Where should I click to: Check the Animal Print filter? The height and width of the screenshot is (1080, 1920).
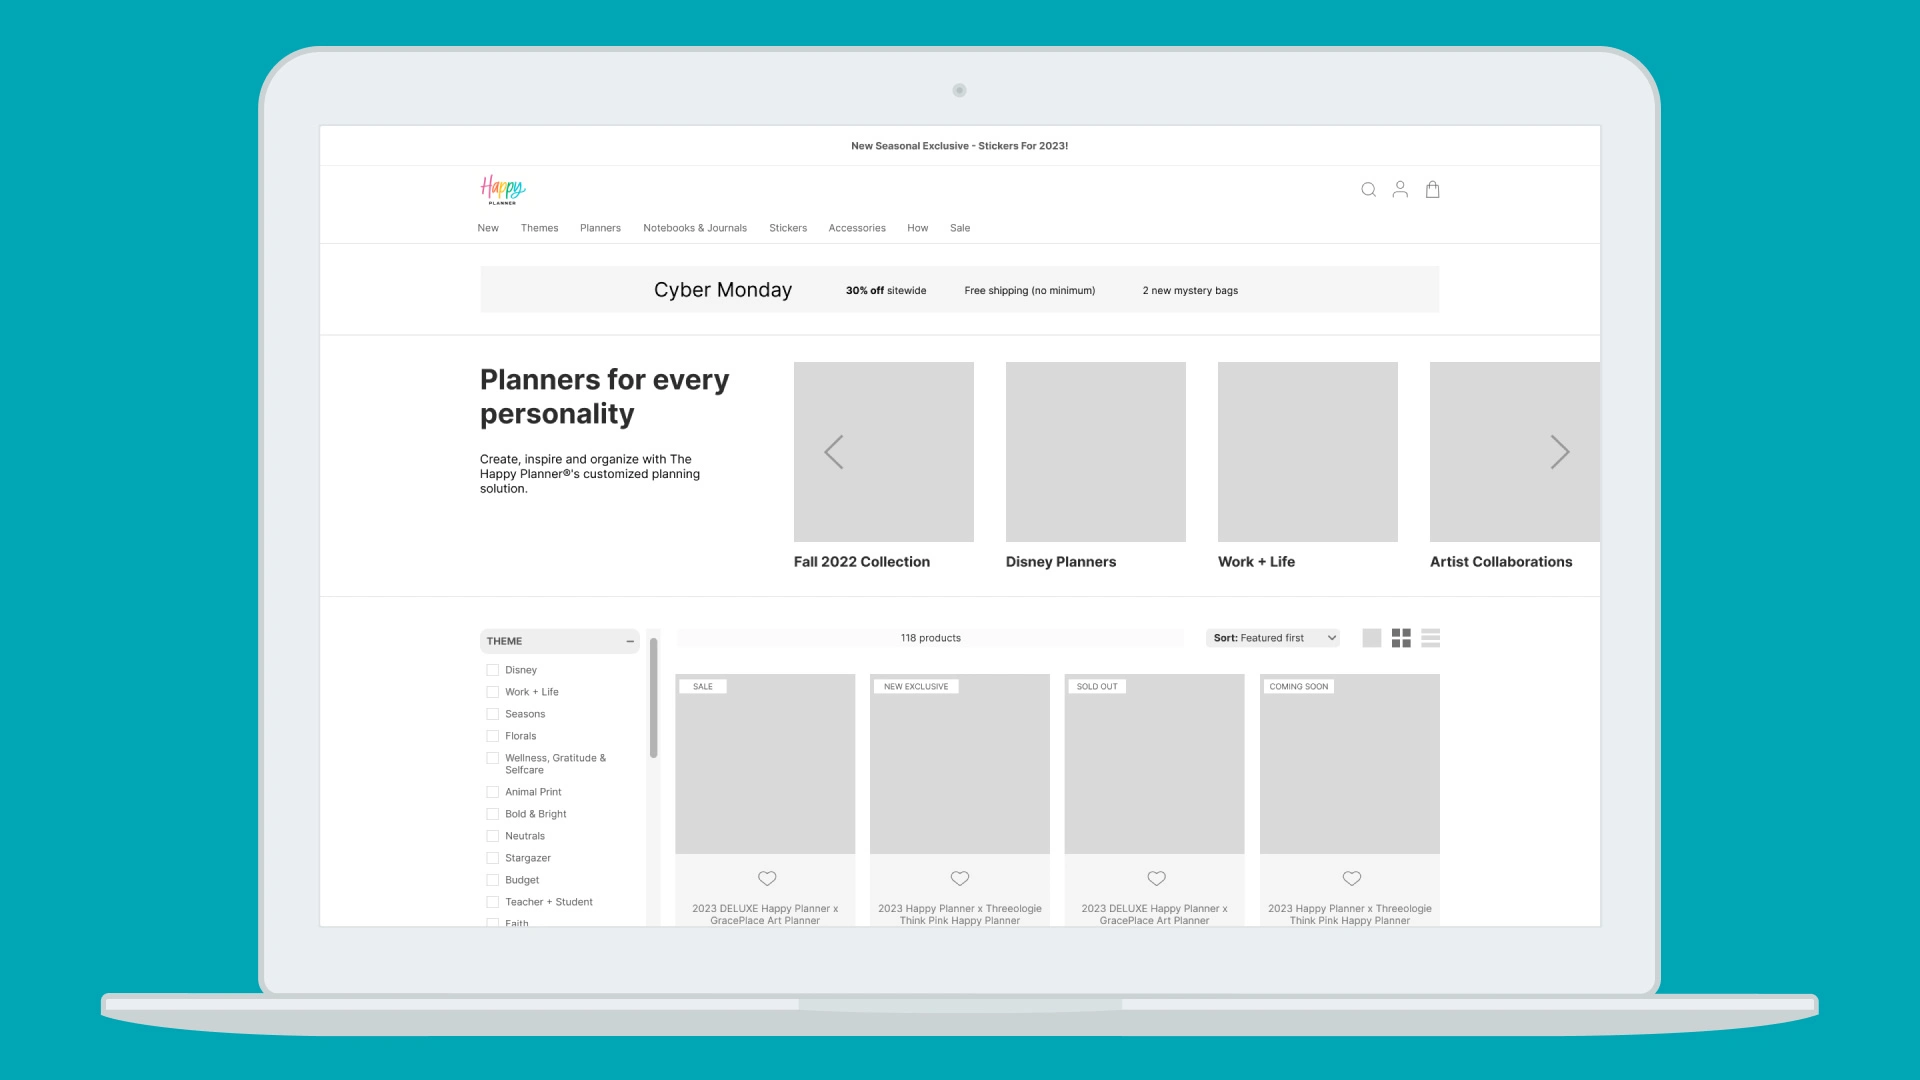click(x=492, y=792)
